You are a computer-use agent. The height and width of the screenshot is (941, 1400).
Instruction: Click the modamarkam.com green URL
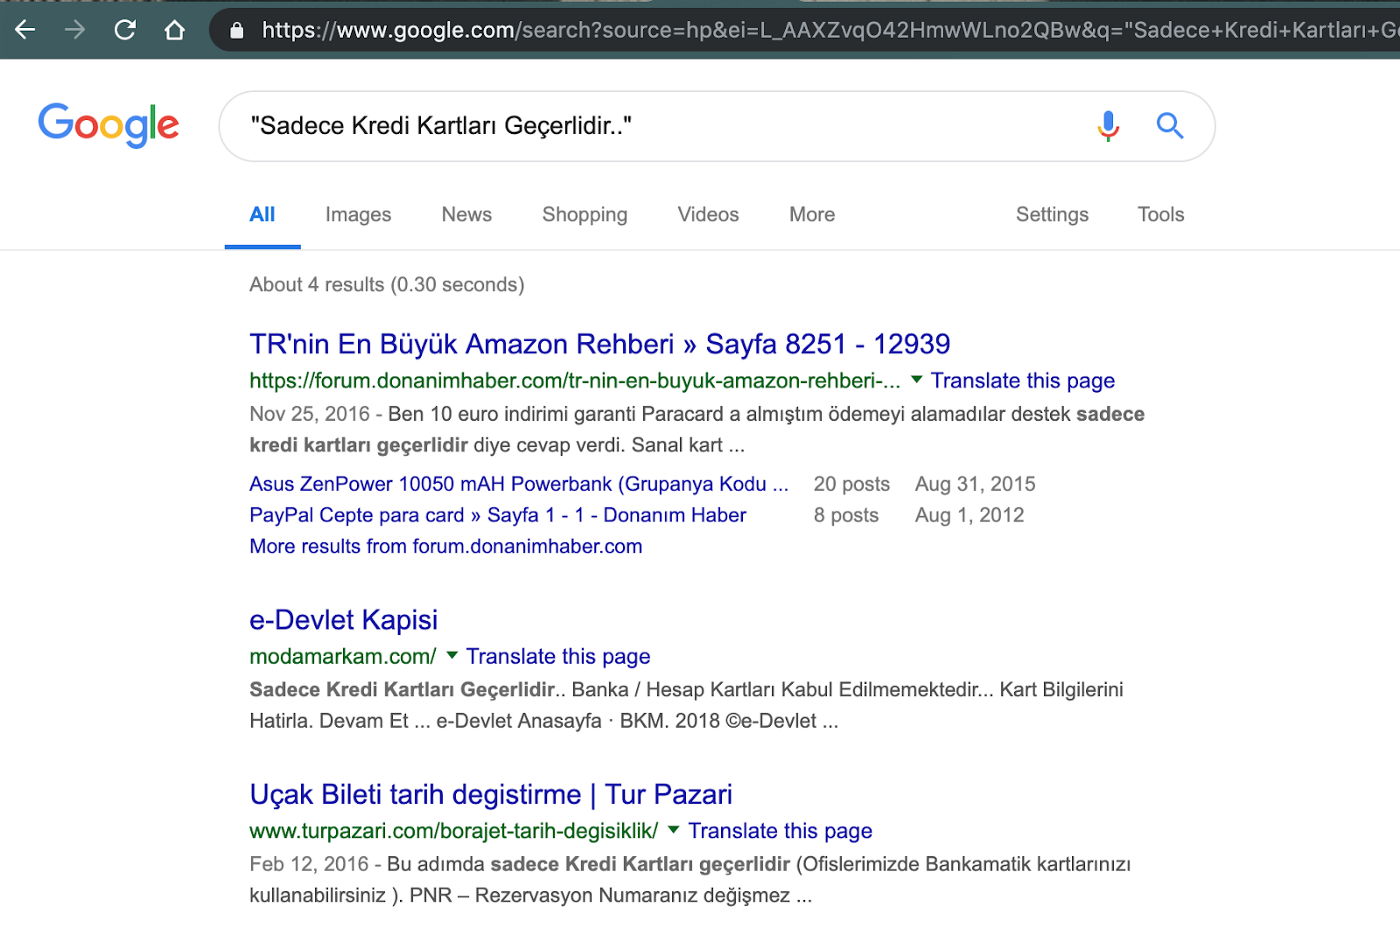click(x=343, y=657)
